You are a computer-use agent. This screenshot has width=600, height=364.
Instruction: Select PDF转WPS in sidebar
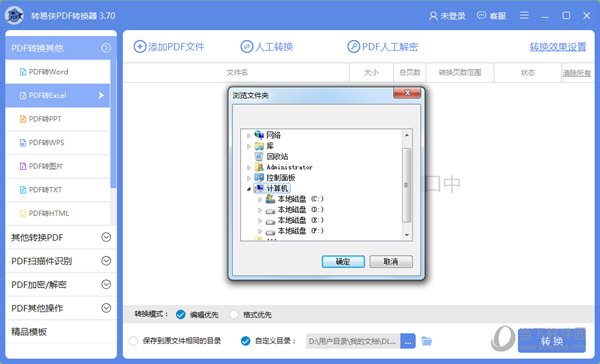tap(58, 143)
